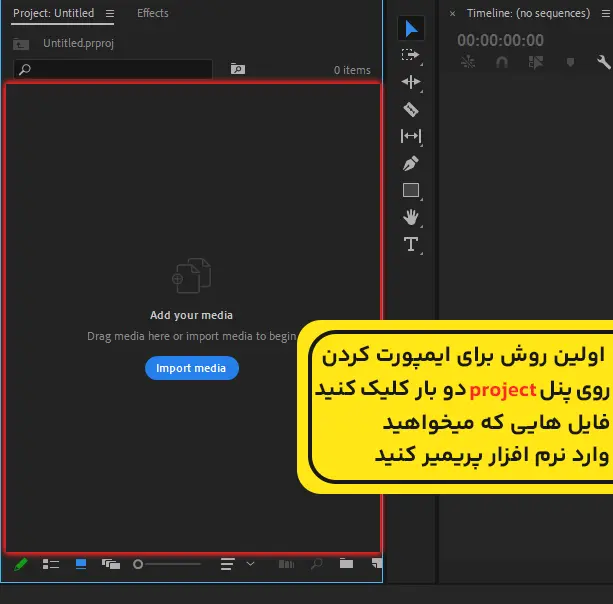Click the Project panel search field

tap(115, 69)
